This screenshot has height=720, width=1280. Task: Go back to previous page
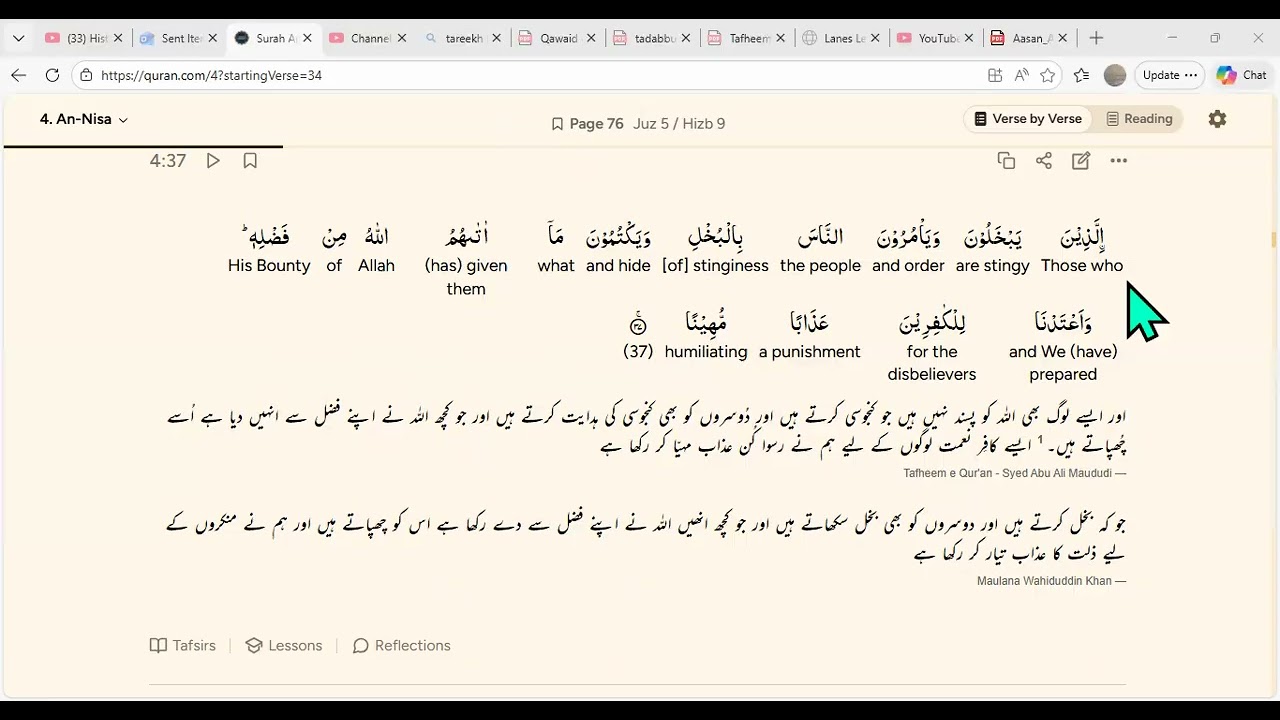pos(19,75)
